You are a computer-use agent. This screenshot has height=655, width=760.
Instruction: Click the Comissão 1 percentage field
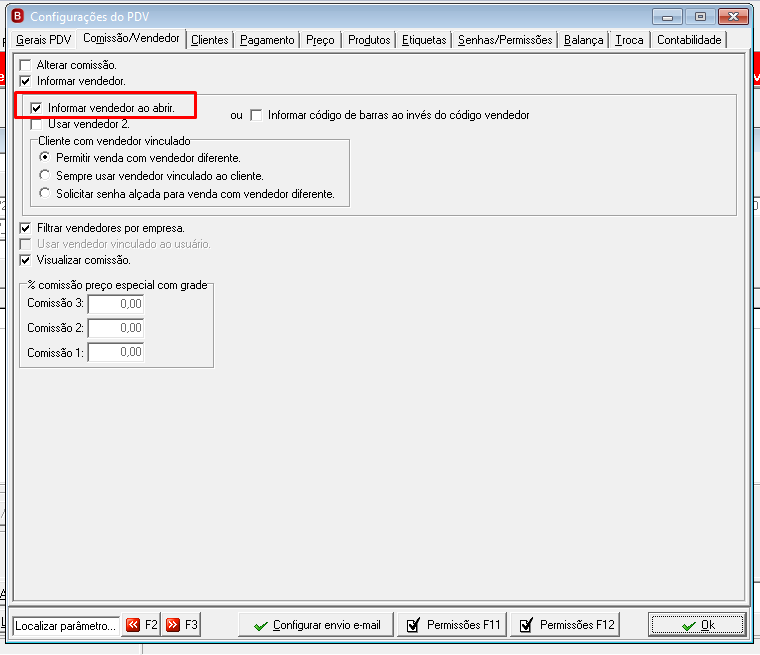[115, 352]
